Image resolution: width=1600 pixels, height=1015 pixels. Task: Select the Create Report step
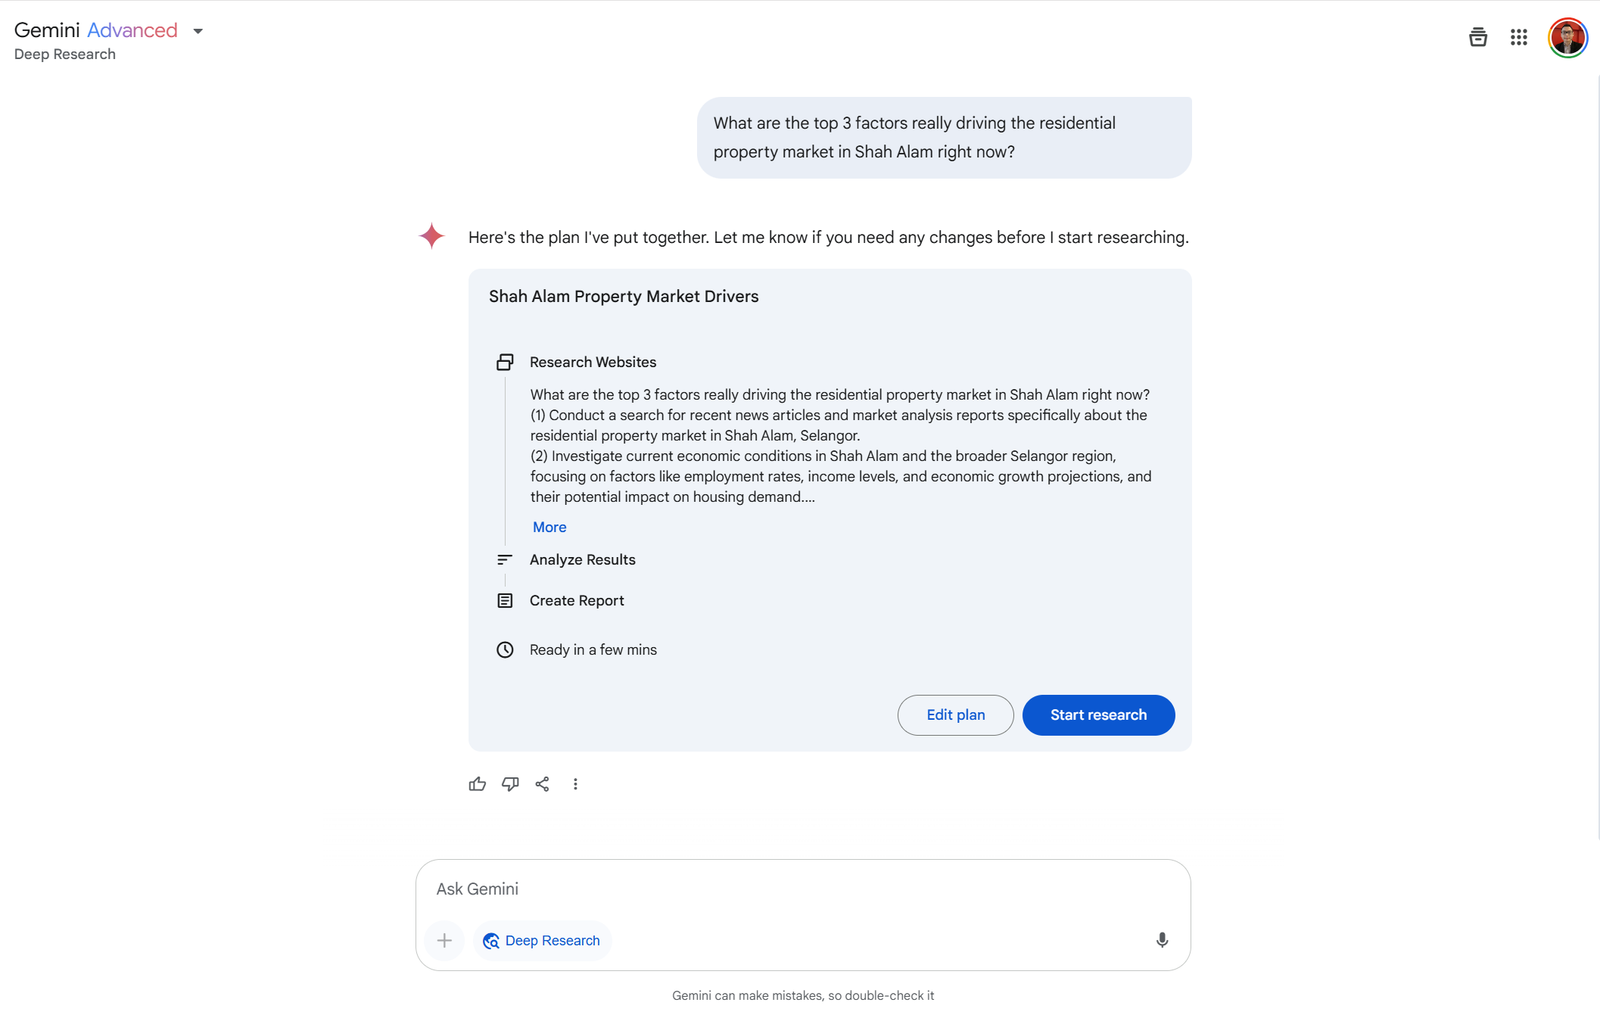coord(576,601)
